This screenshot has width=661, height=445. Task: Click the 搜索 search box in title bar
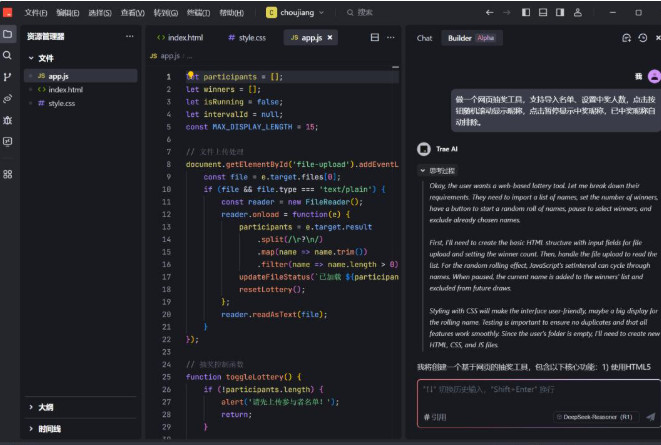360,13
